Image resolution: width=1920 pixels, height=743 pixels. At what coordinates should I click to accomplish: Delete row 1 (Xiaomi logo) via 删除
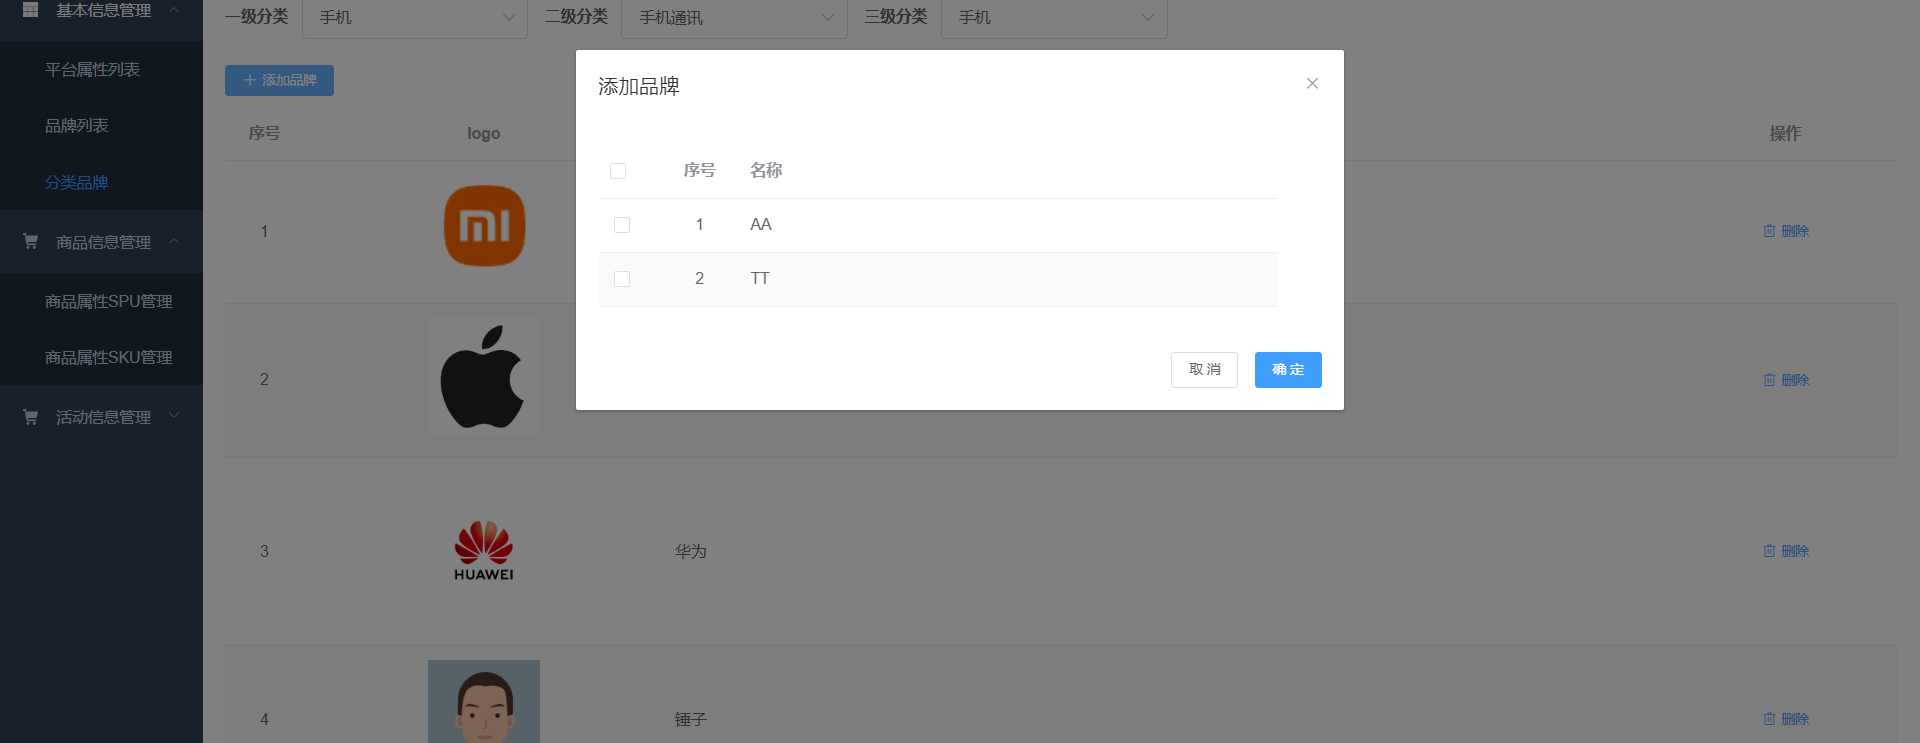click(1786, 231)
